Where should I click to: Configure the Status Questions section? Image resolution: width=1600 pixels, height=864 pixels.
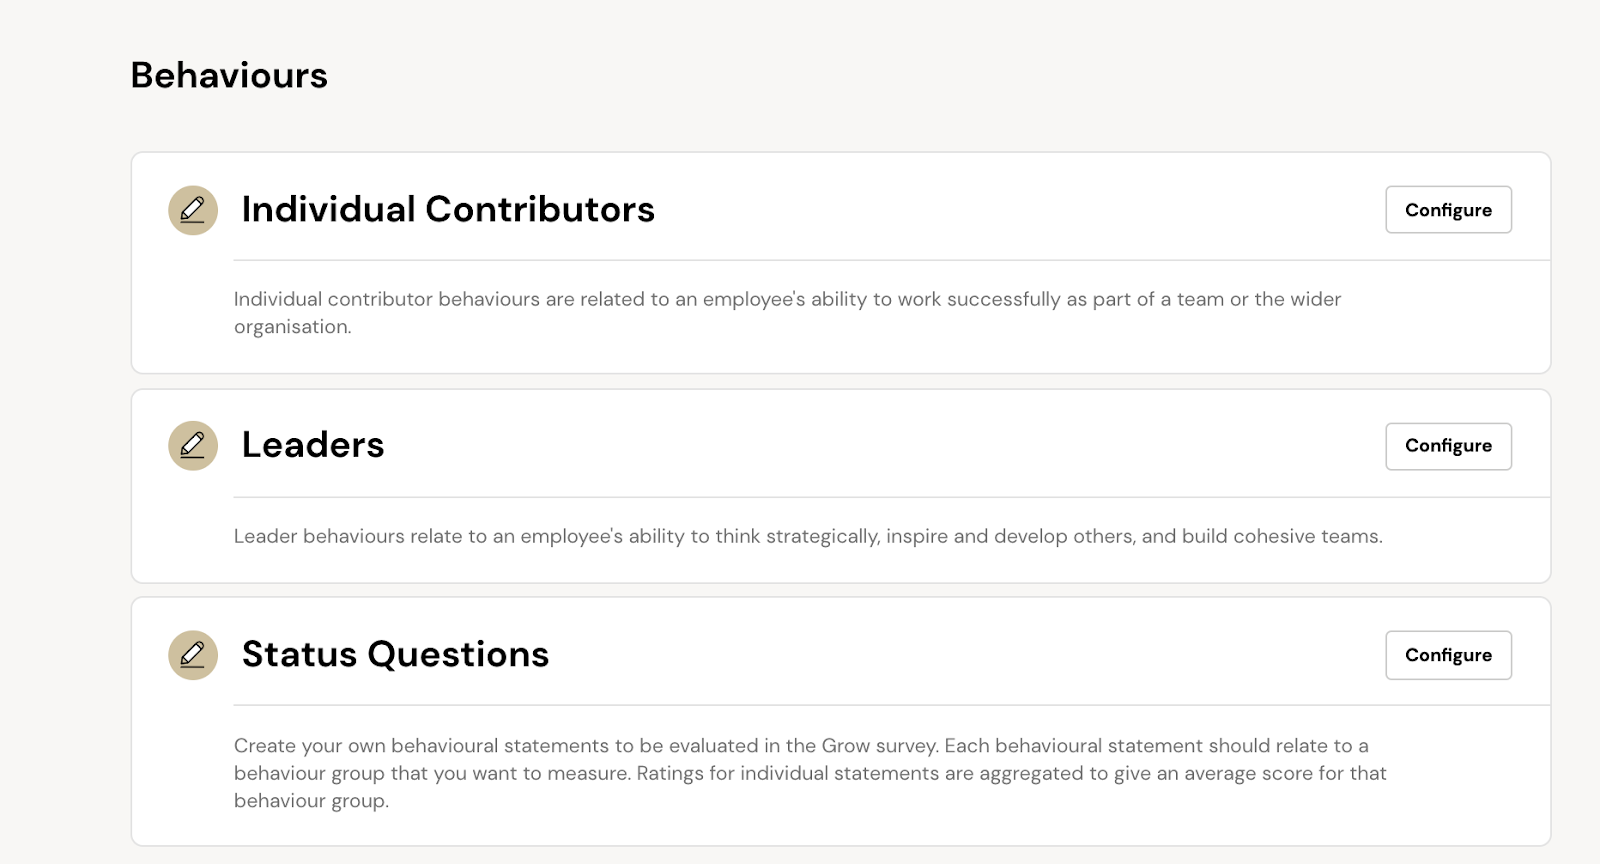pos(1448,655)
